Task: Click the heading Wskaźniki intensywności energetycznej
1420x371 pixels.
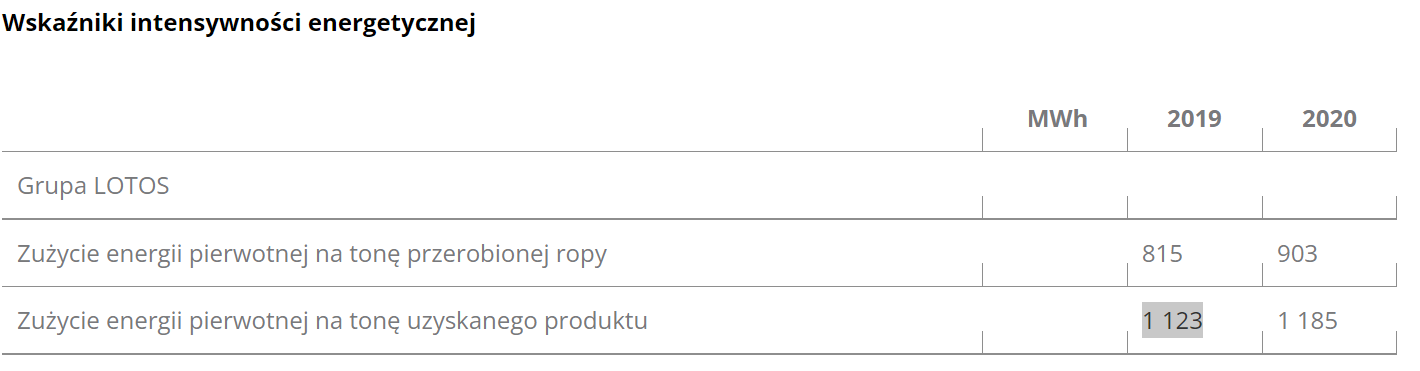Action: [239, 25]
